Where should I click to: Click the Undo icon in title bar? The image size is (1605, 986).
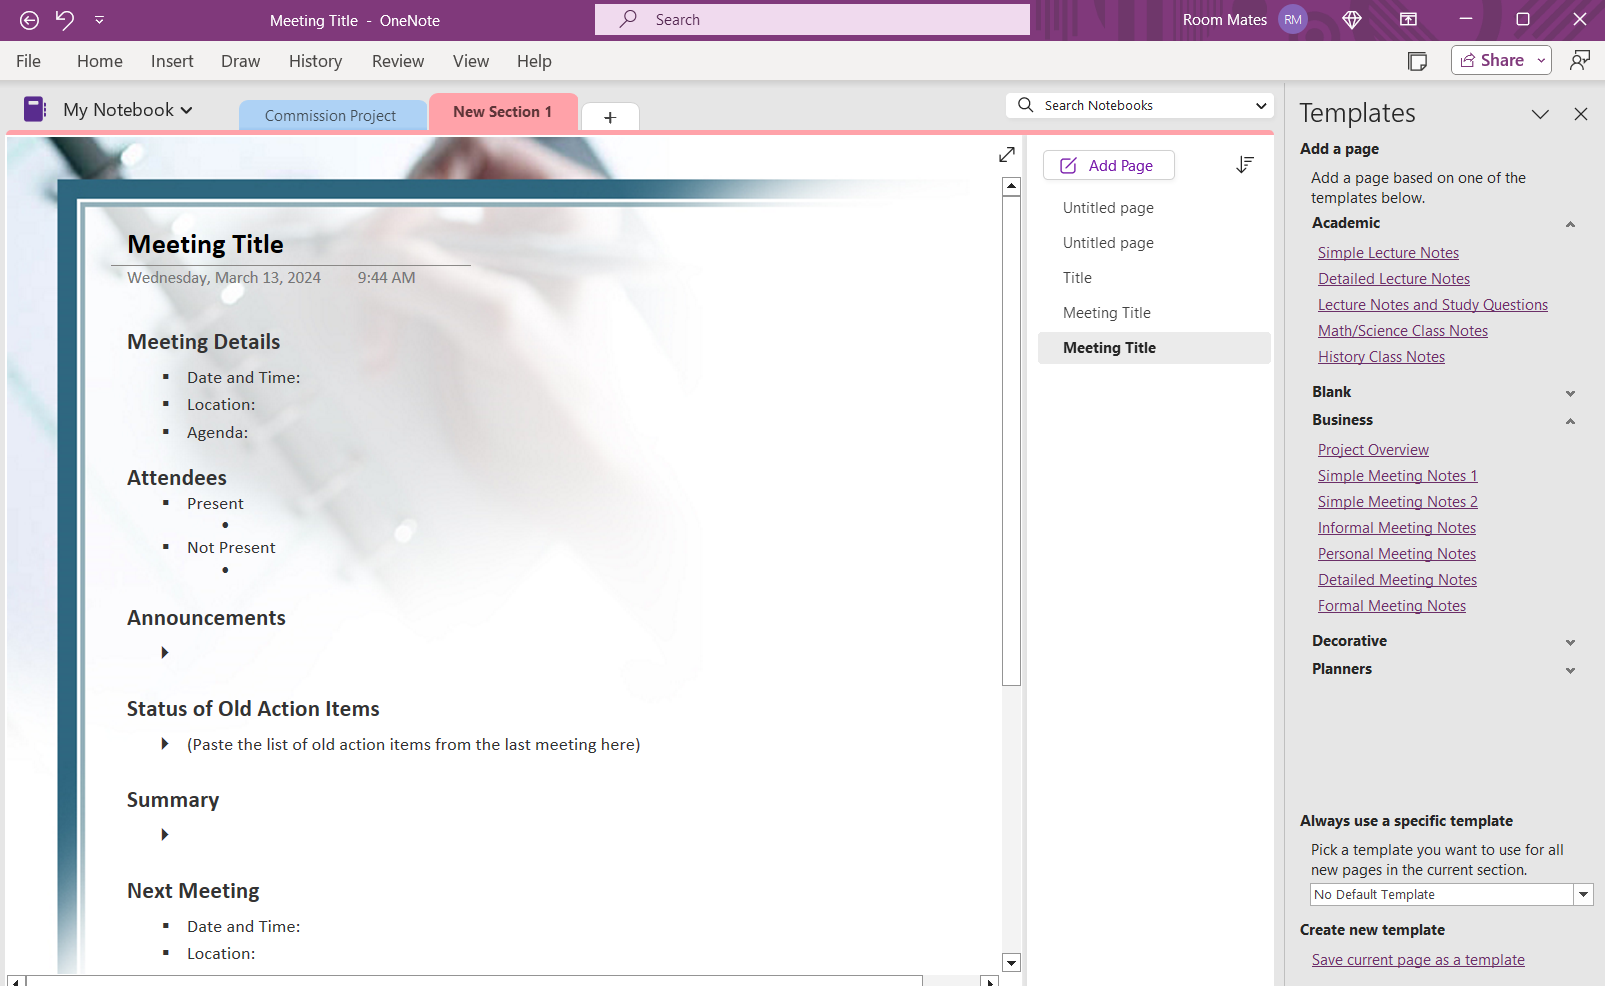point(65,20)
